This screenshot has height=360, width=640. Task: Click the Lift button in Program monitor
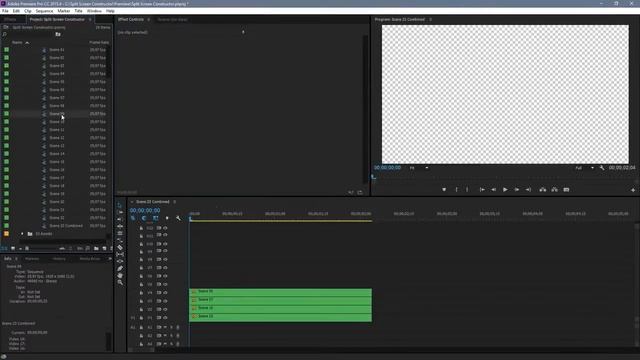(x=542, y=190)
